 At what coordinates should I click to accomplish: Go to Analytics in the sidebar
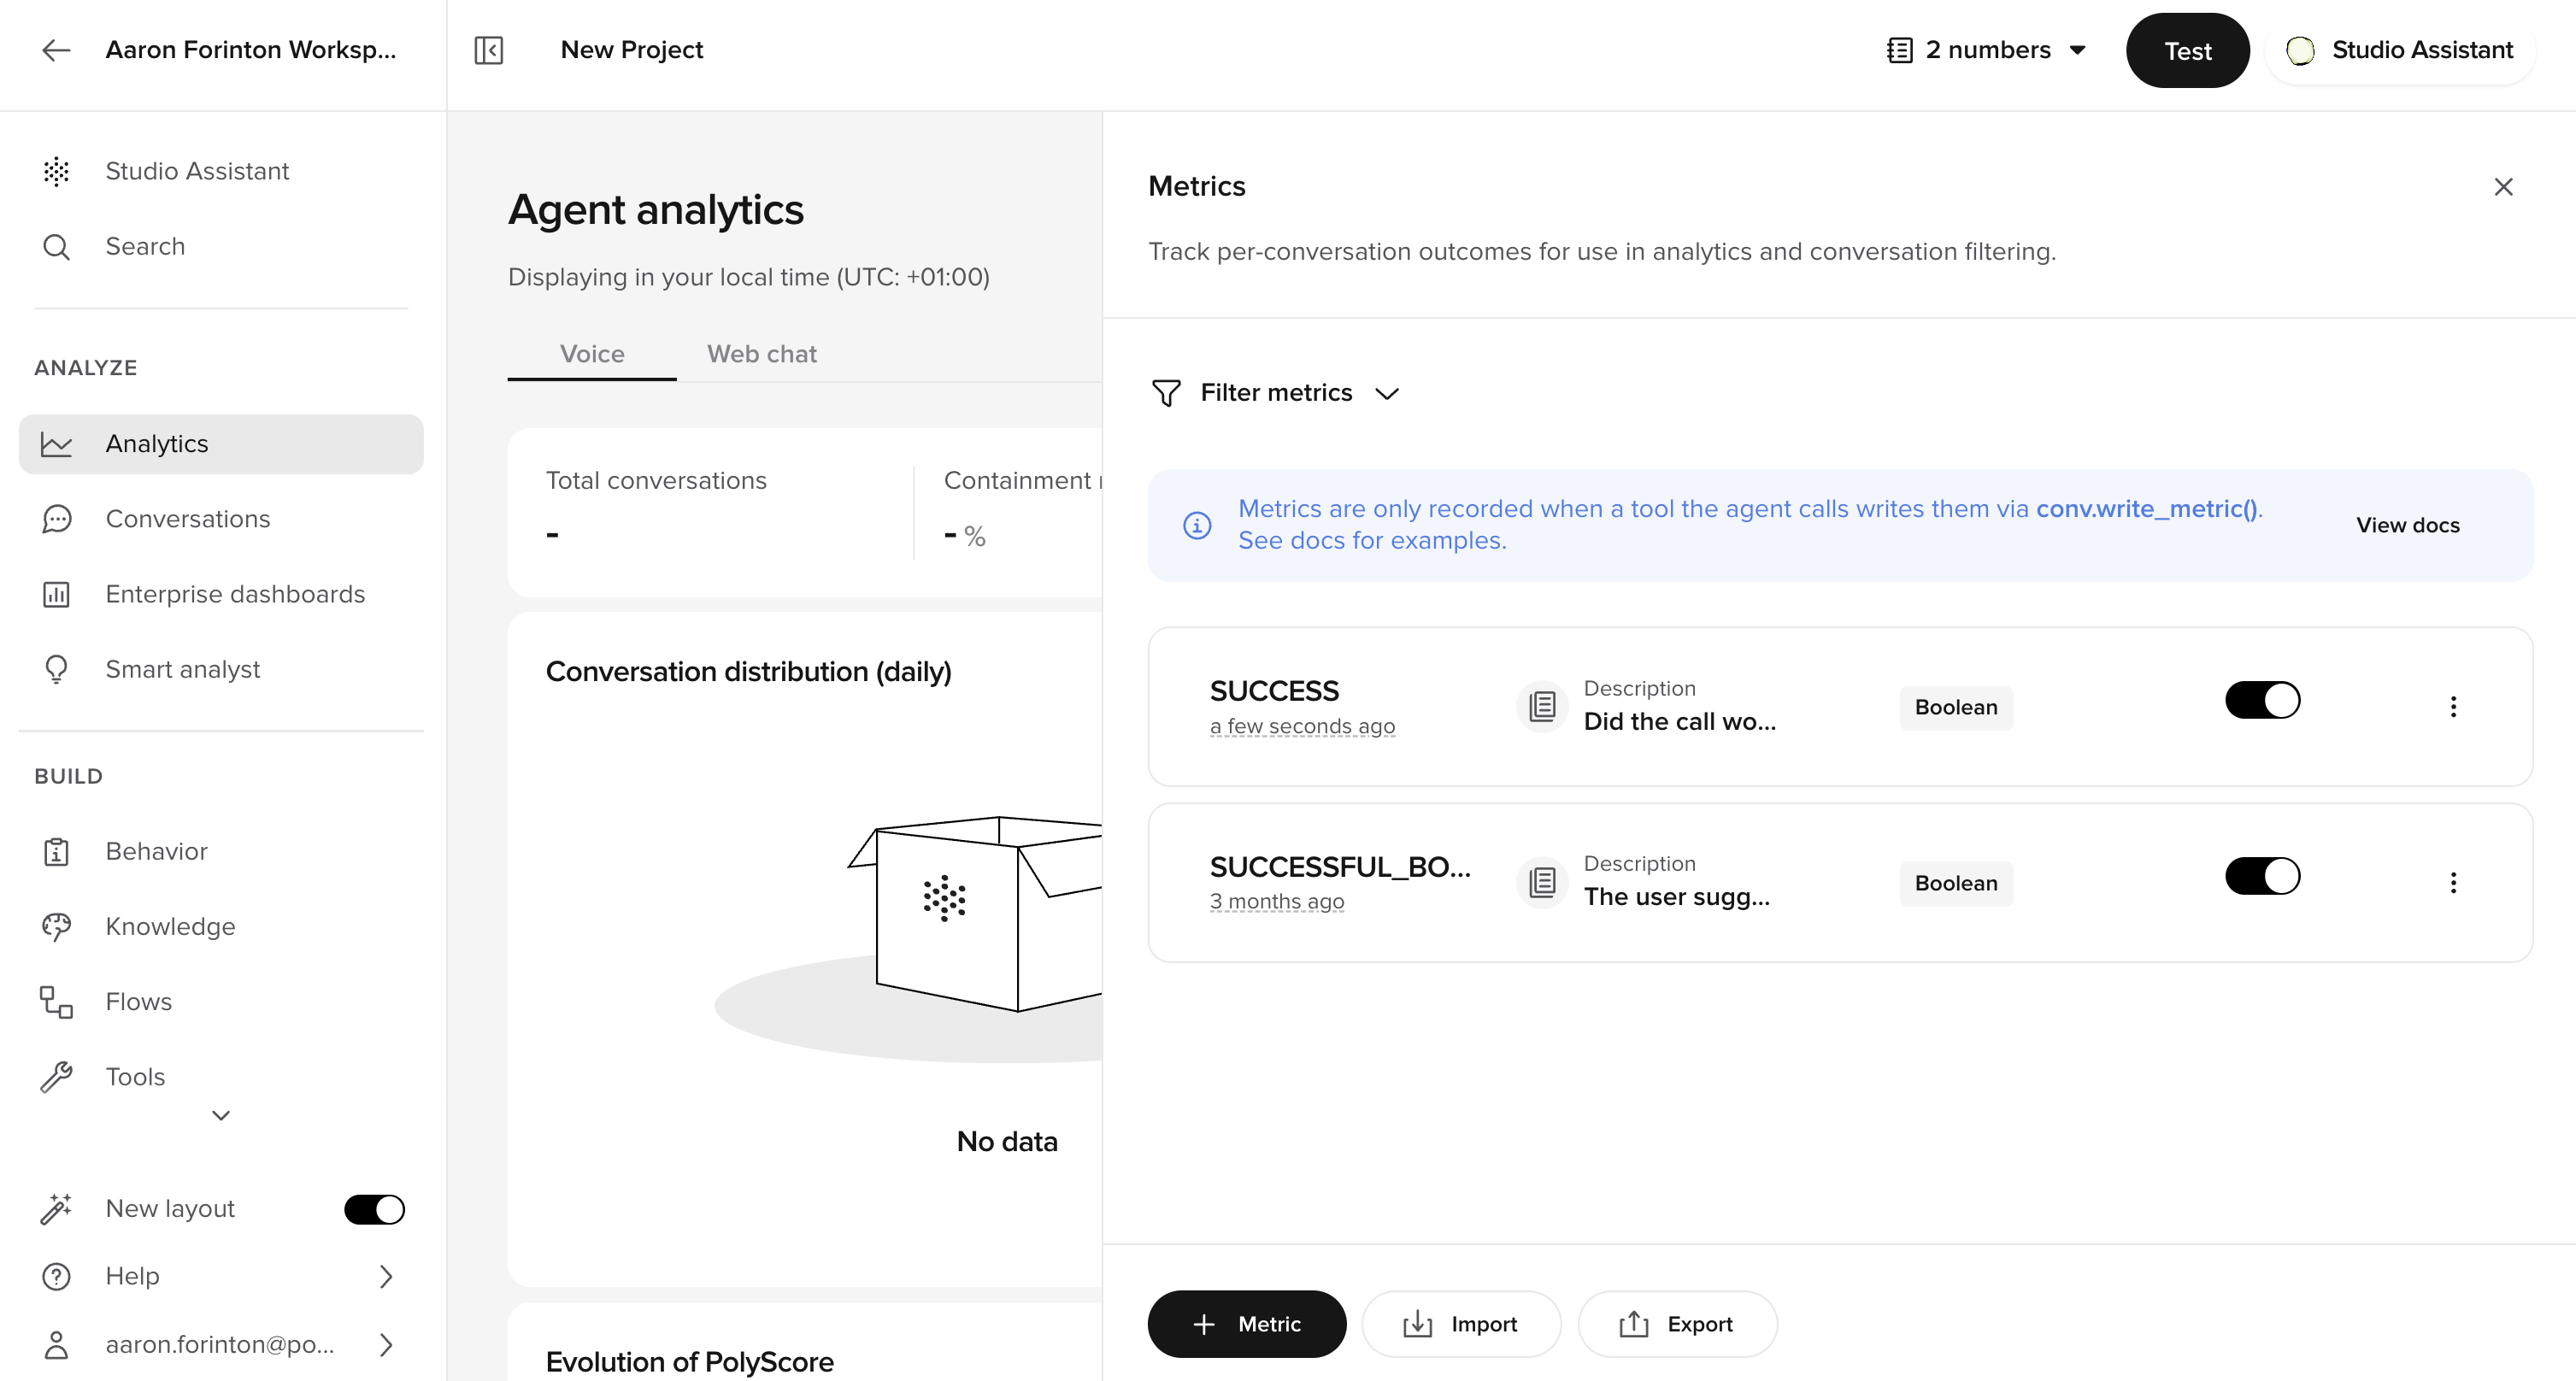pyautogui.click(x=221, y=444)
